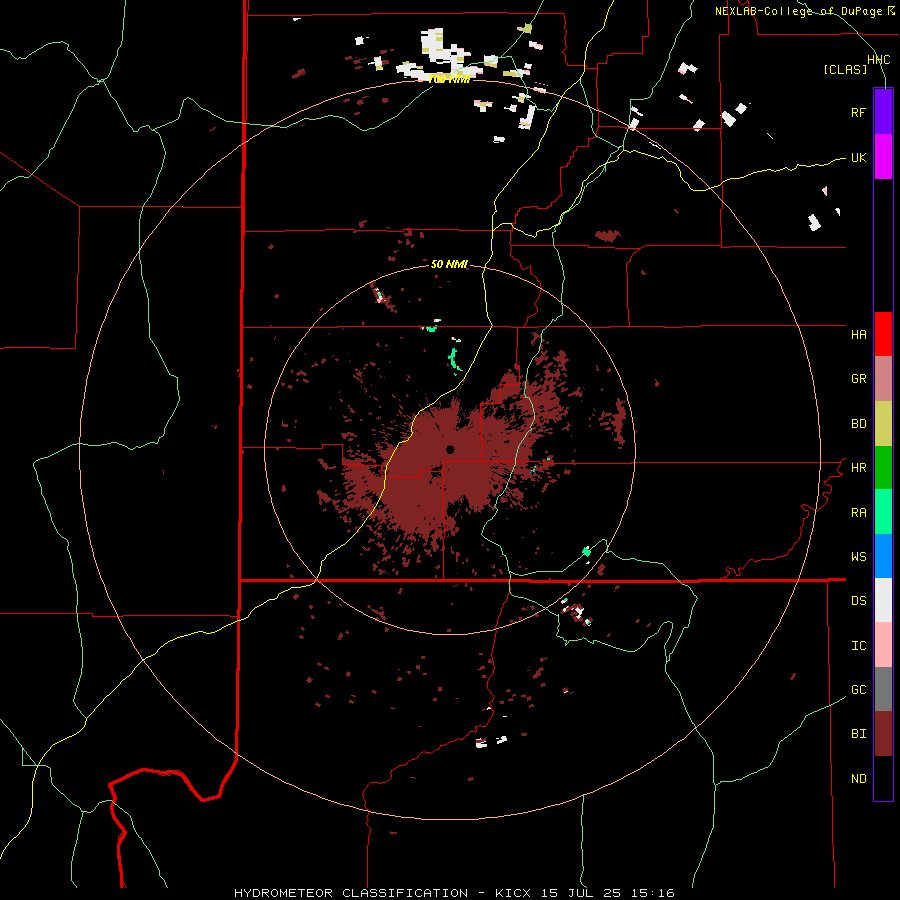Click the small green rain echo on southeast ring

point(587,551)
